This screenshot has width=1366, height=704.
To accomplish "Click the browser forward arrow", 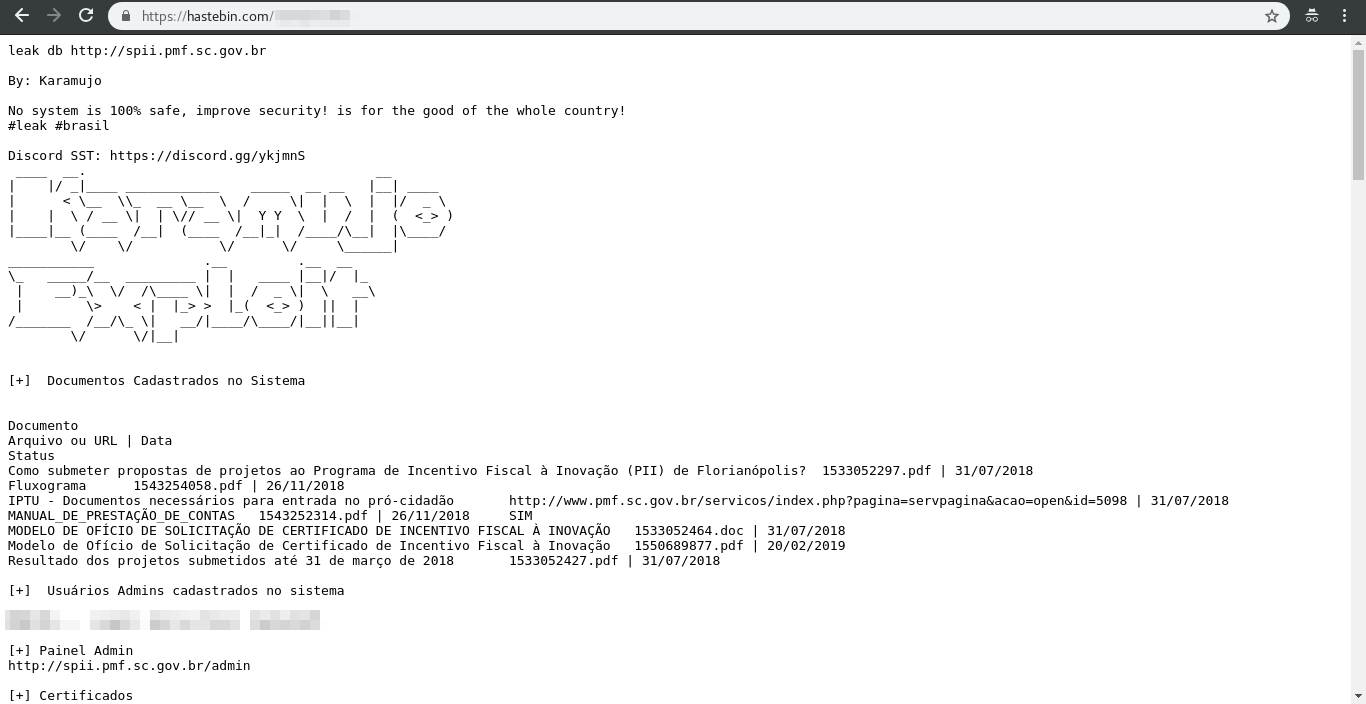I will coord(54,16).
